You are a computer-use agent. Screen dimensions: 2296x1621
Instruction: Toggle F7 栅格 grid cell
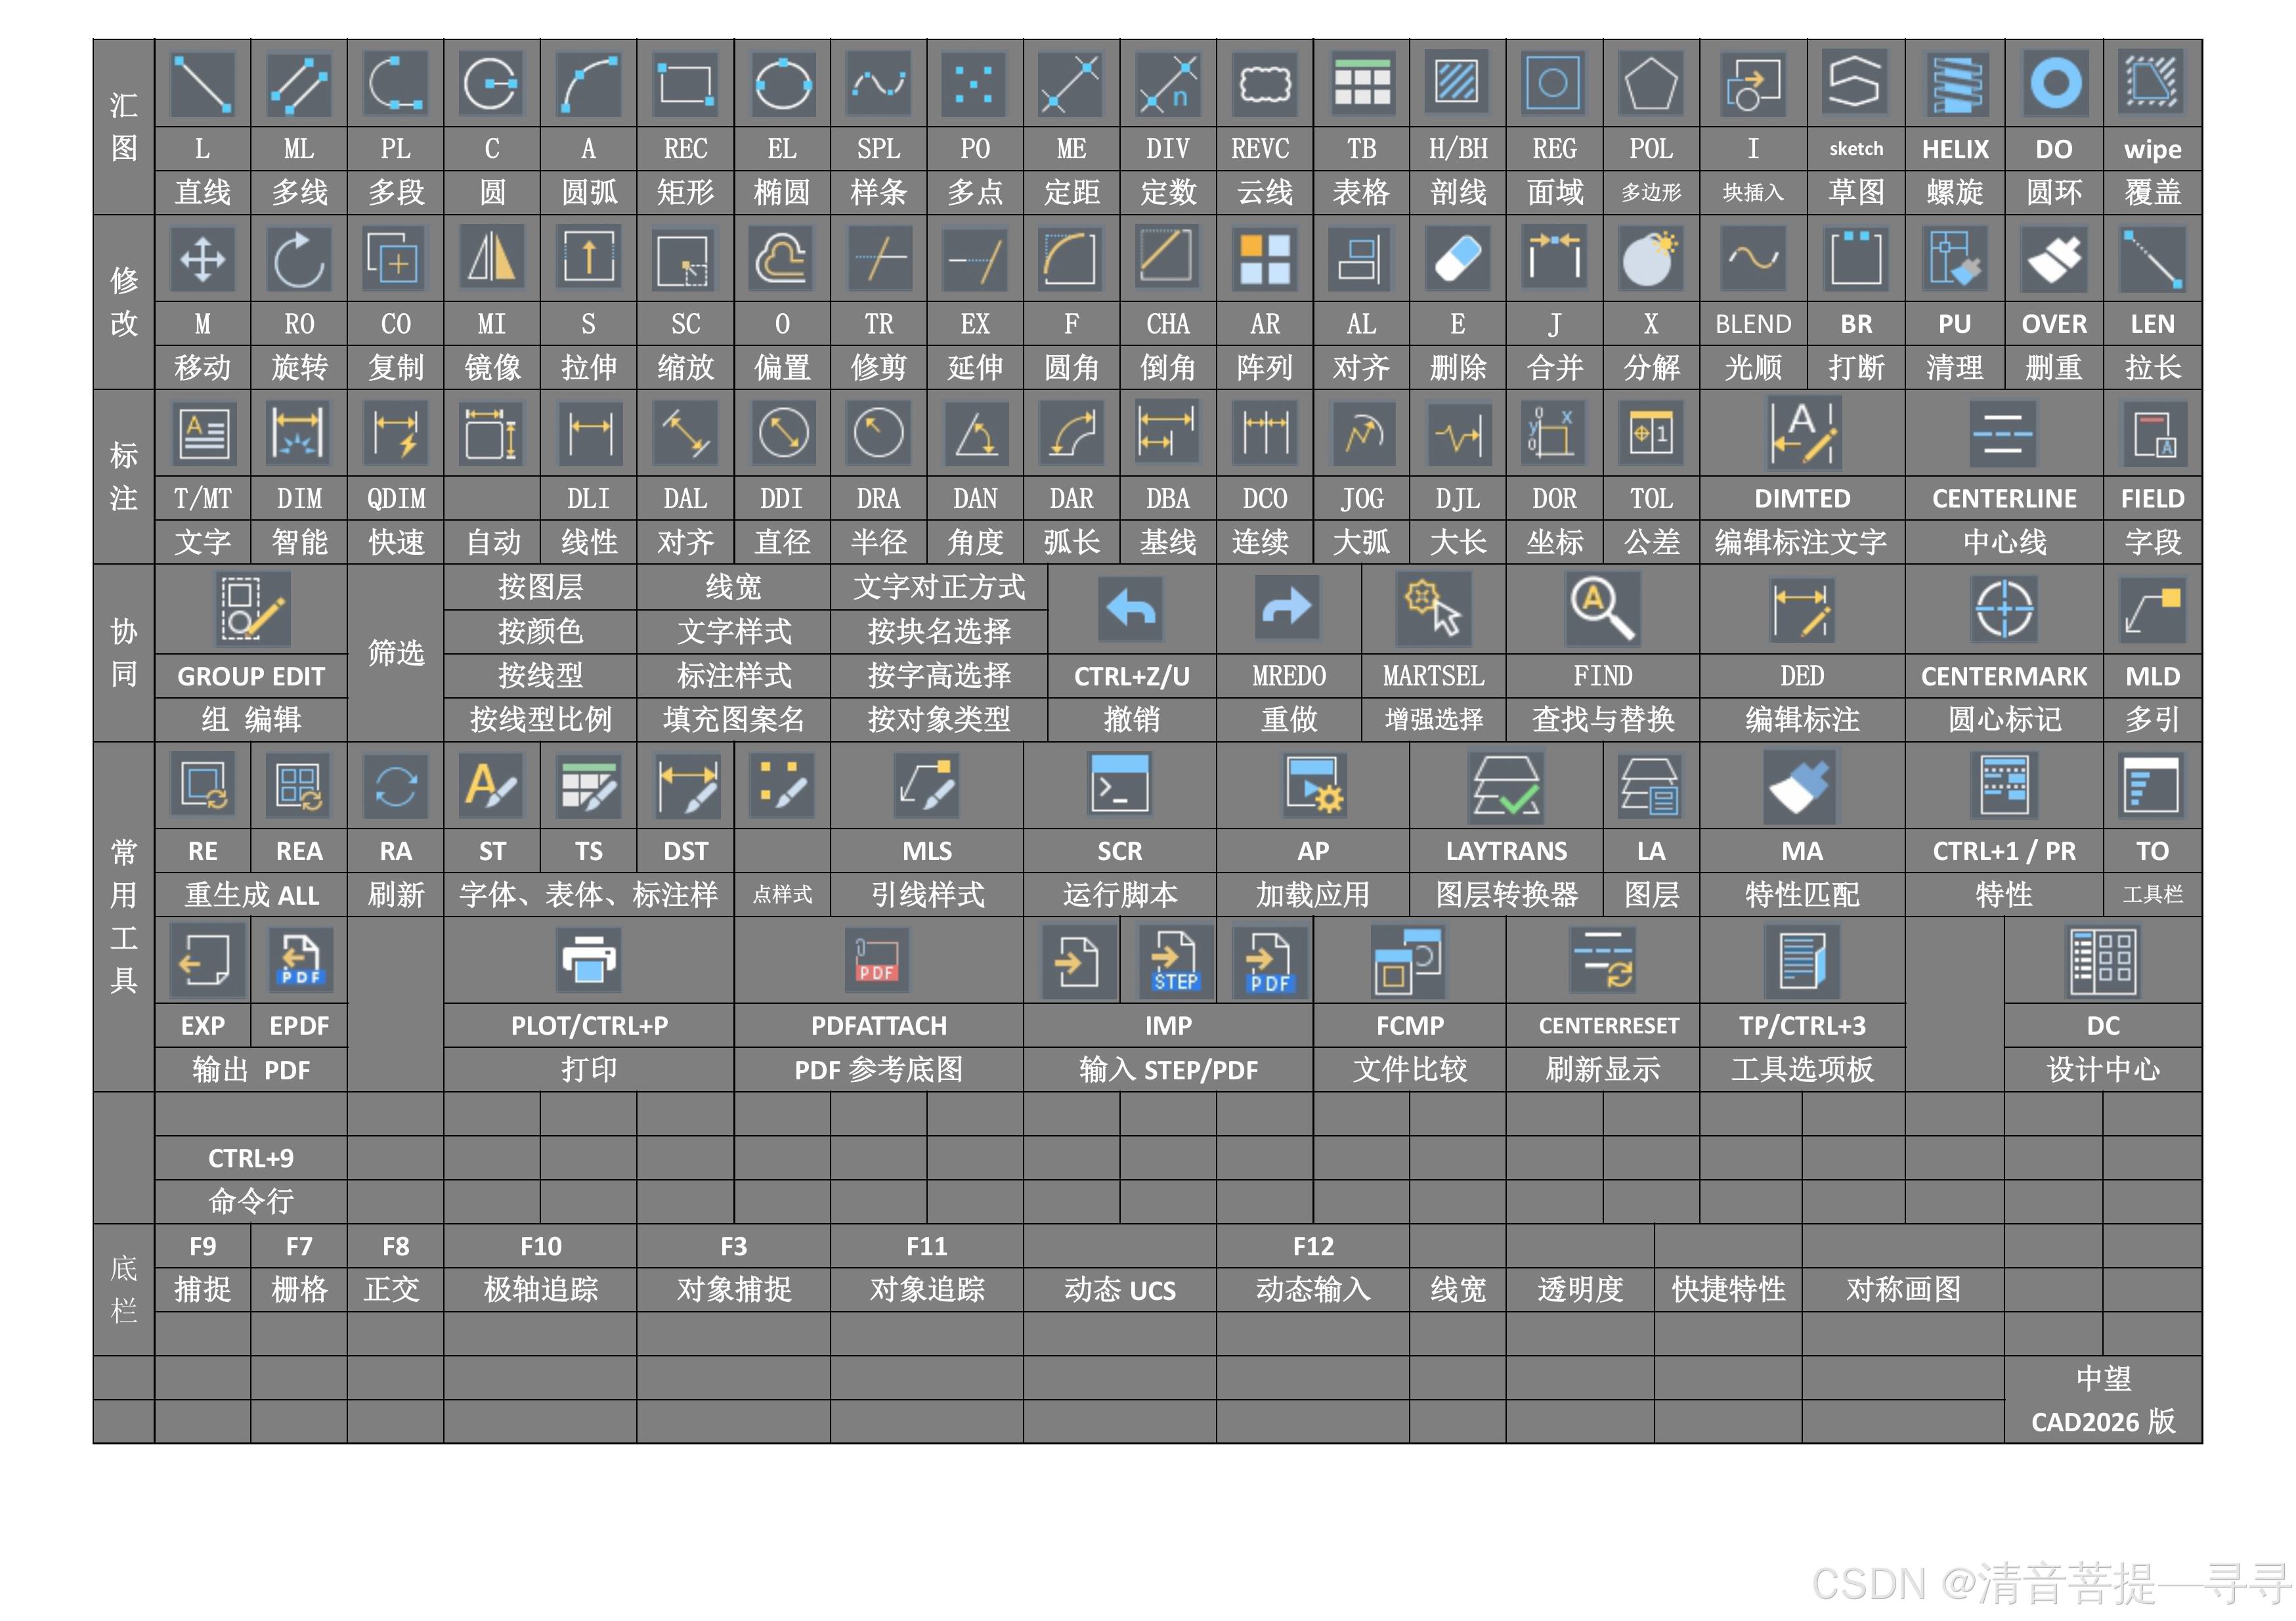(299, 1267)
